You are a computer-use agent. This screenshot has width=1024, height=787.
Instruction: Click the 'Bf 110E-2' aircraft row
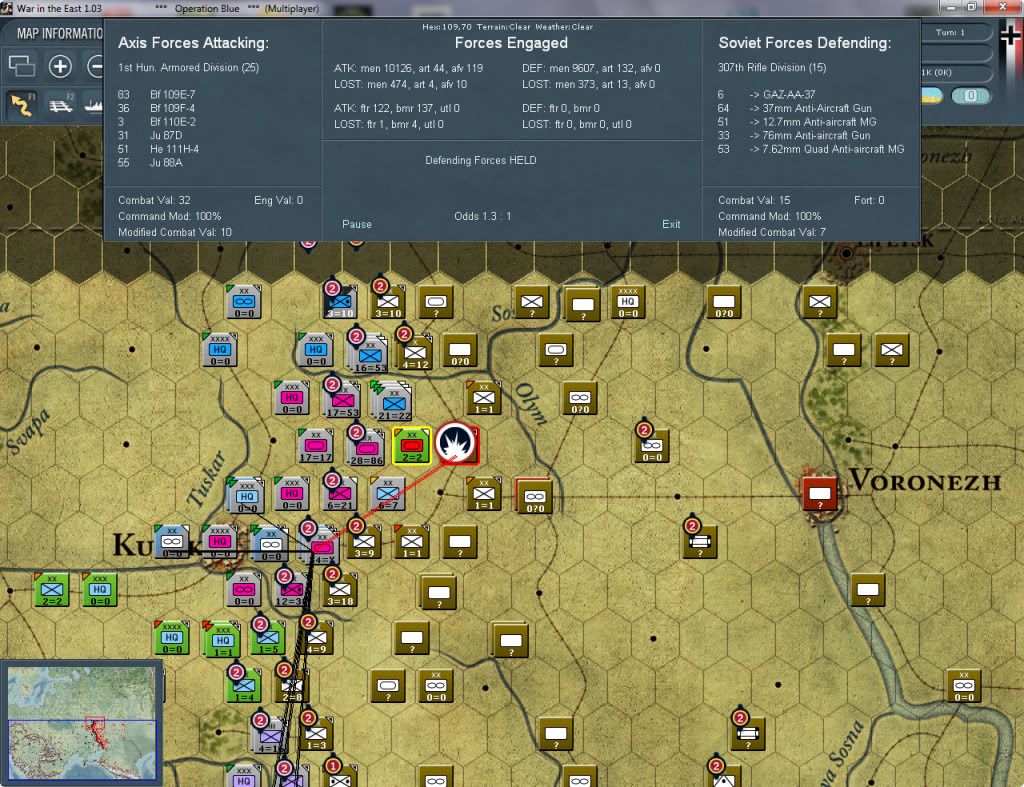[156, 121]
